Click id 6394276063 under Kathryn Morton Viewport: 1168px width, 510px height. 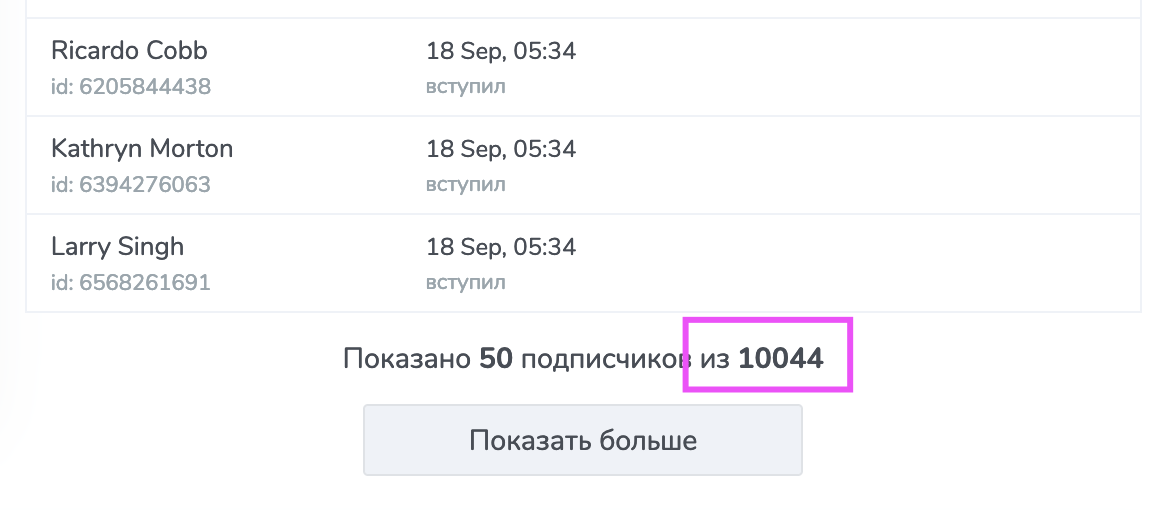pyautogui.click(x=131, y=185)
